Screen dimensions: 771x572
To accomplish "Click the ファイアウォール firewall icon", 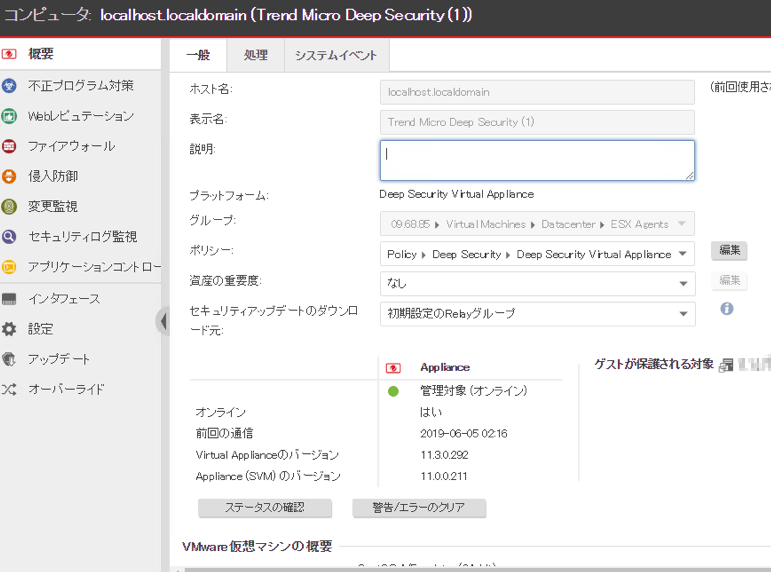I will click(x=10, y=146).
